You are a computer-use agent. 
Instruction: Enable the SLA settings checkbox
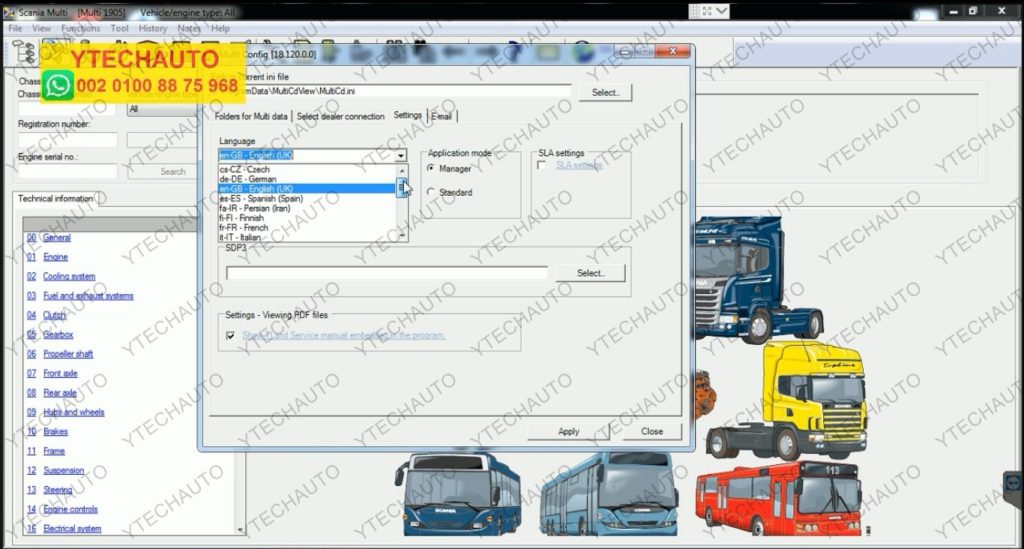click(542, 166)
